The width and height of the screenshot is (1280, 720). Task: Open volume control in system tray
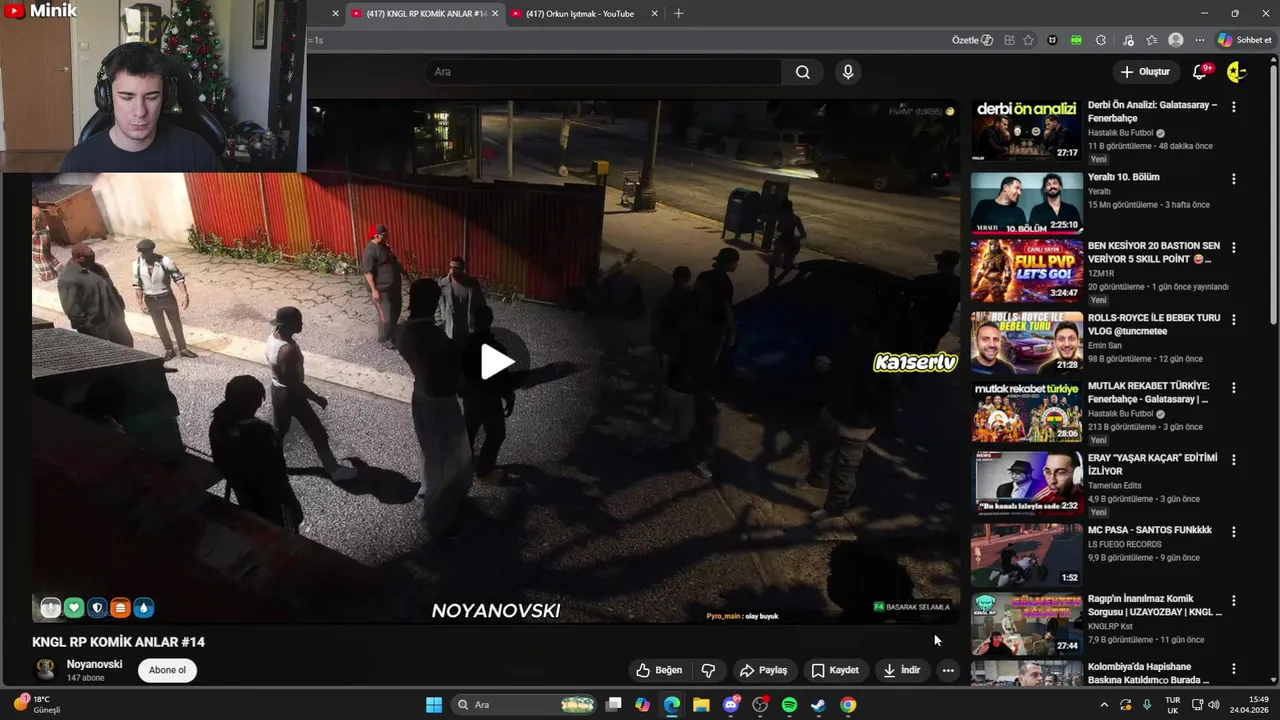1214,705
